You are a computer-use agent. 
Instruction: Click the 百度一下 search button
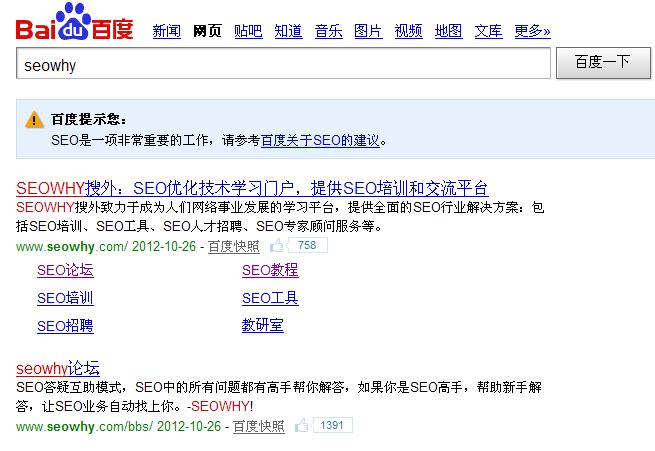point(603,63)
